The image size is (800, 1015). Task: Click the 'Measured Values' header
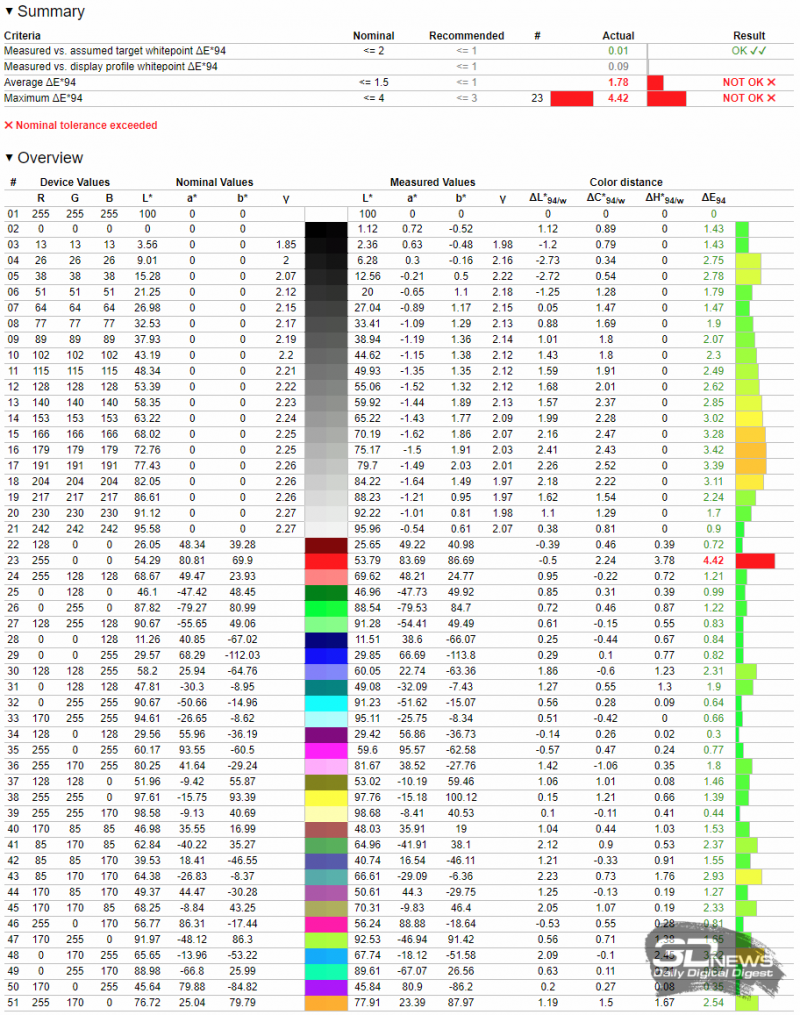(432, 183)
